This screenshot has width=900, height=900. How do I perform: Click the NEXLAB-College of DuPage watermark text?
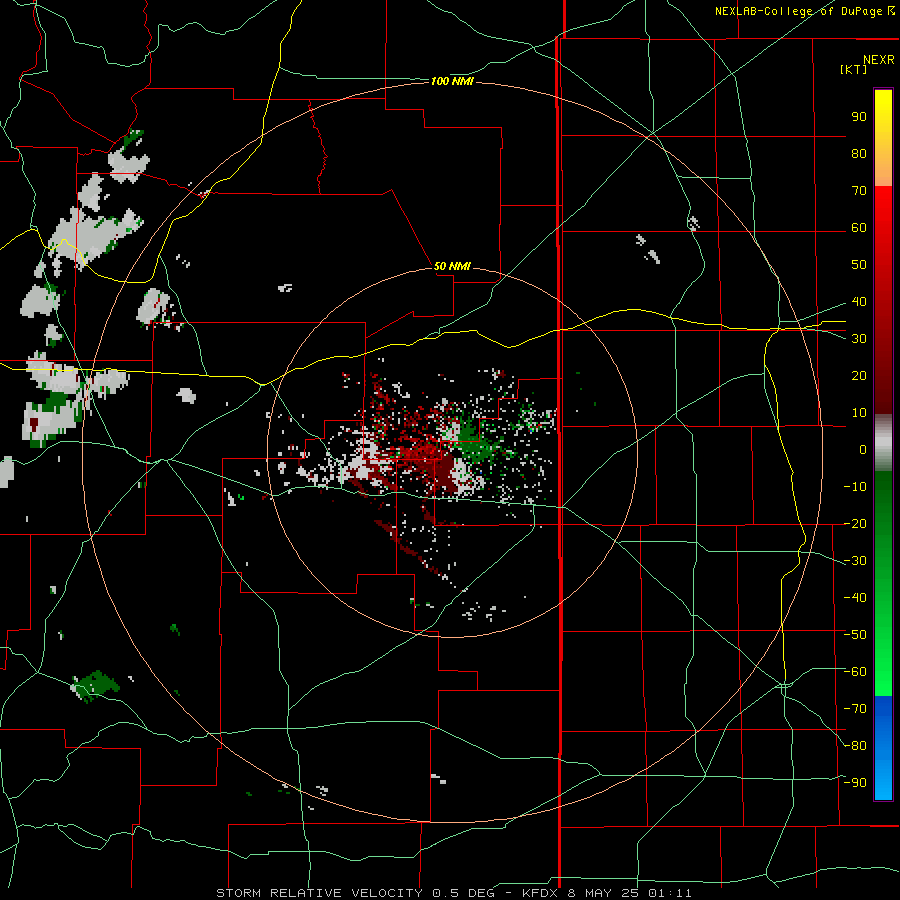click(805, 11)
